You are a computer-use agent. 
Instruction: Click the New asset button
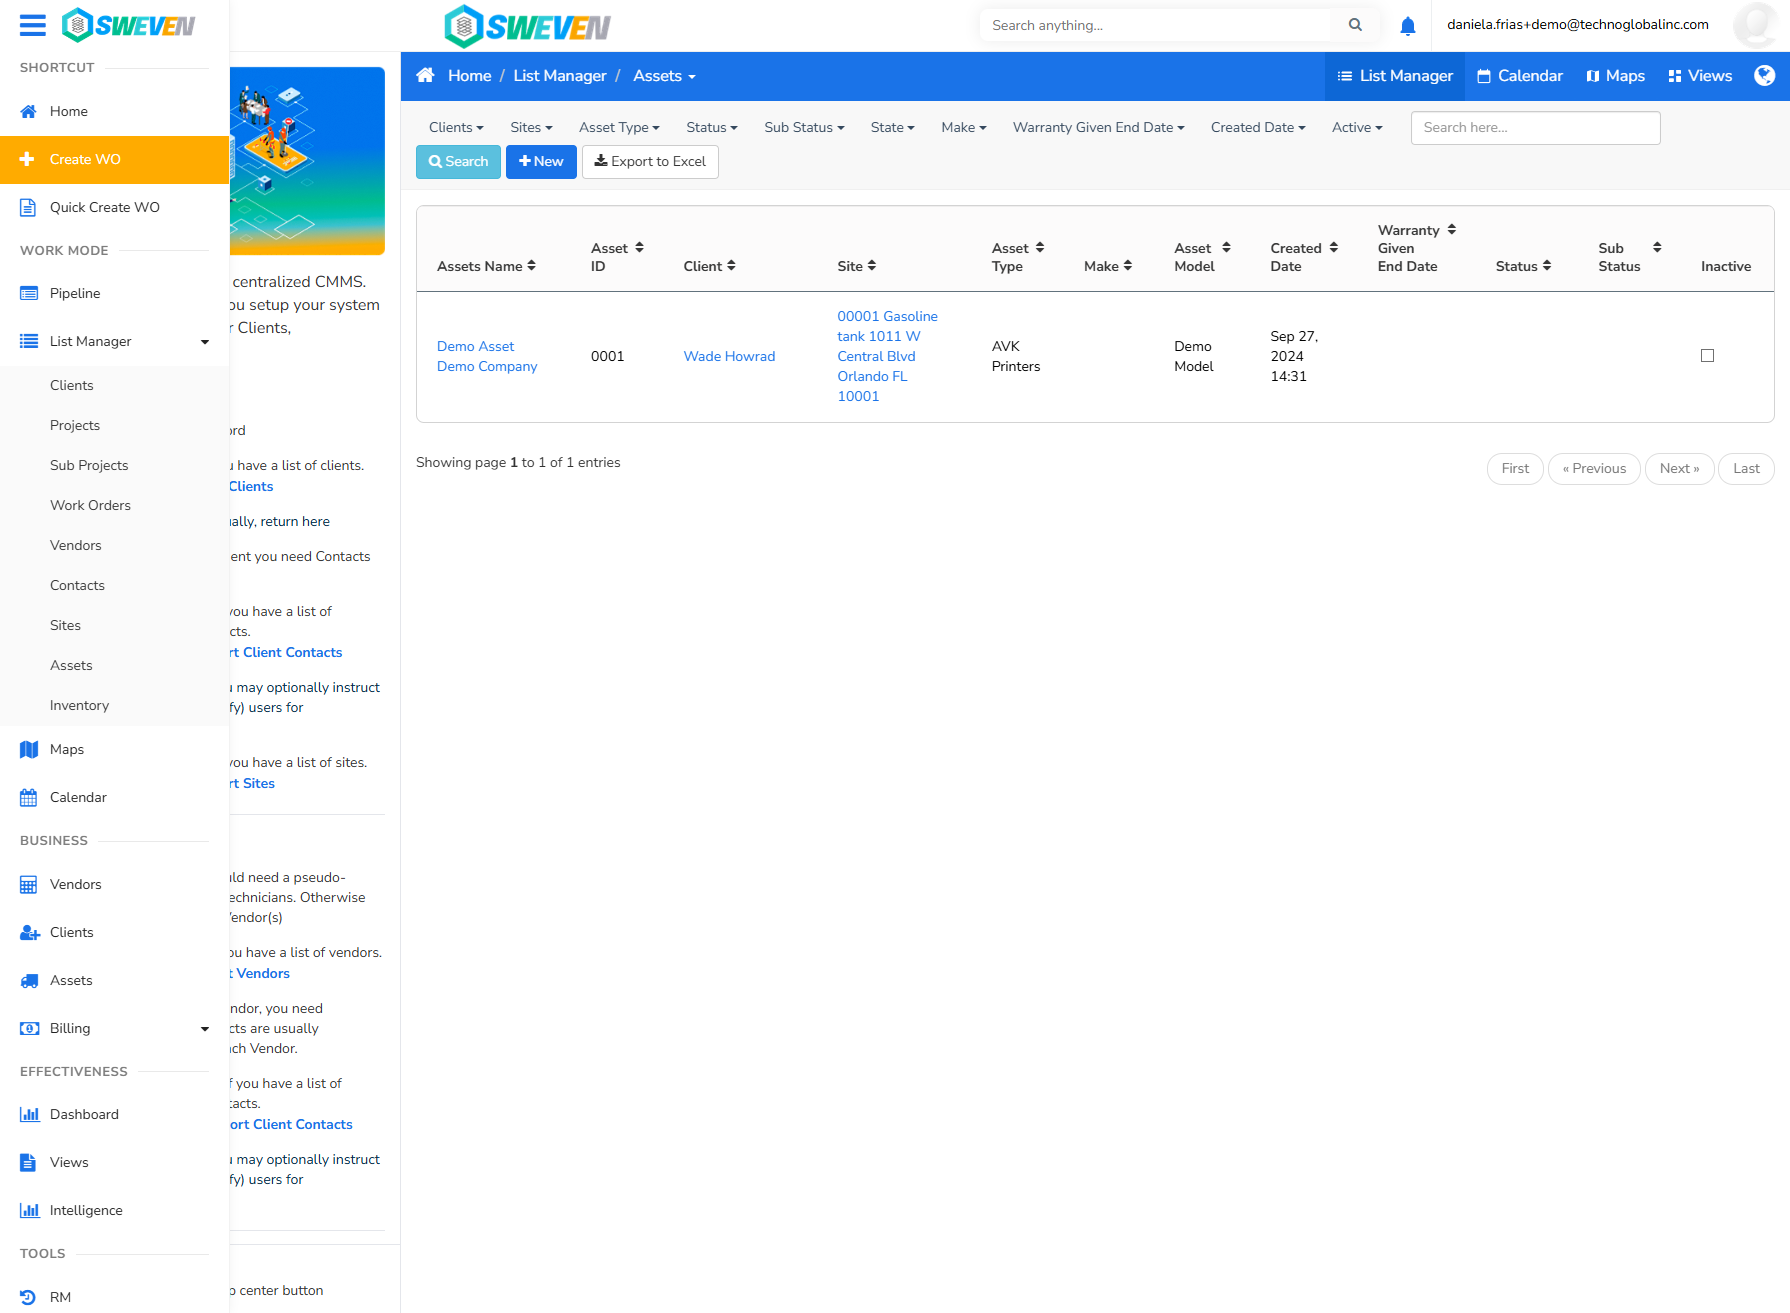coord(541,162)
